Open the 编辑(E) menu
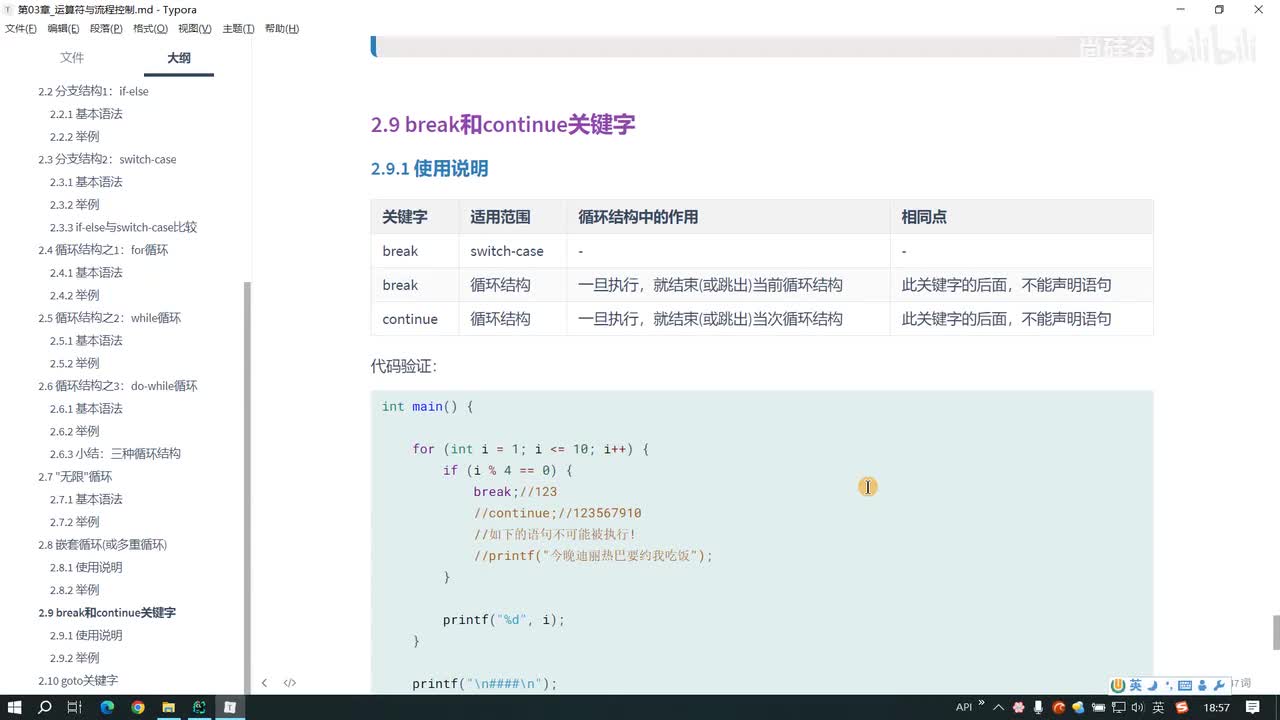 (64, 29)
